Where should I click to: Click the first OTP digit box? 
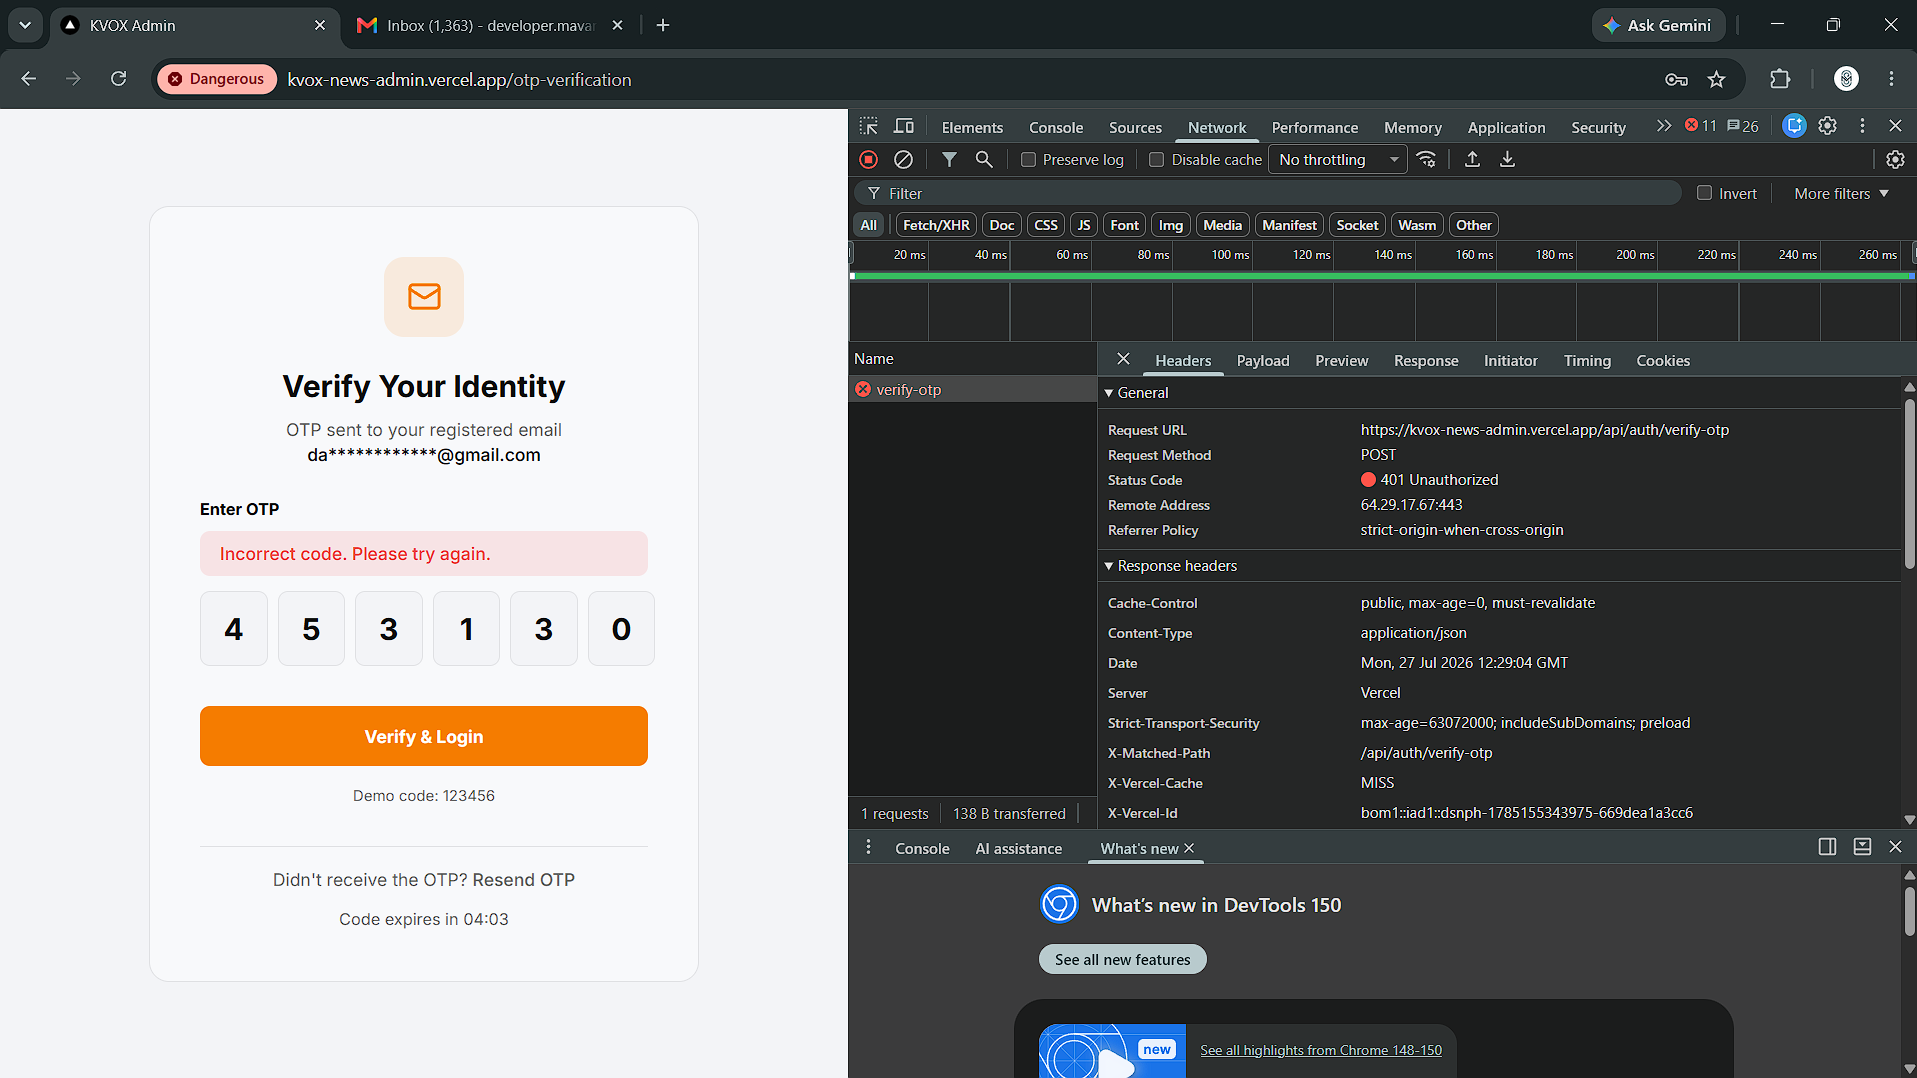click(x=234, y=629)
